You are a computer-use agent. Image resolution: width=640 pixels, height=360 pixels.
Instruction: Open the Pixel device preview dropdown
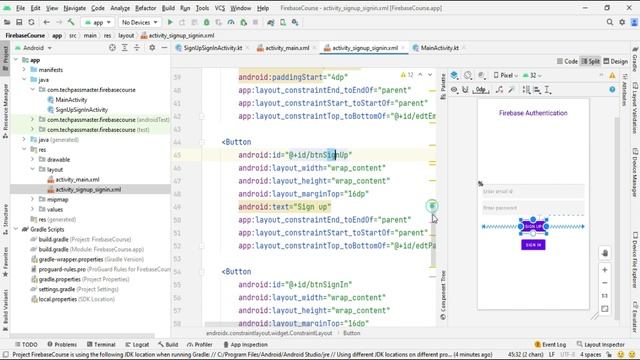click(x=505, y=76)
